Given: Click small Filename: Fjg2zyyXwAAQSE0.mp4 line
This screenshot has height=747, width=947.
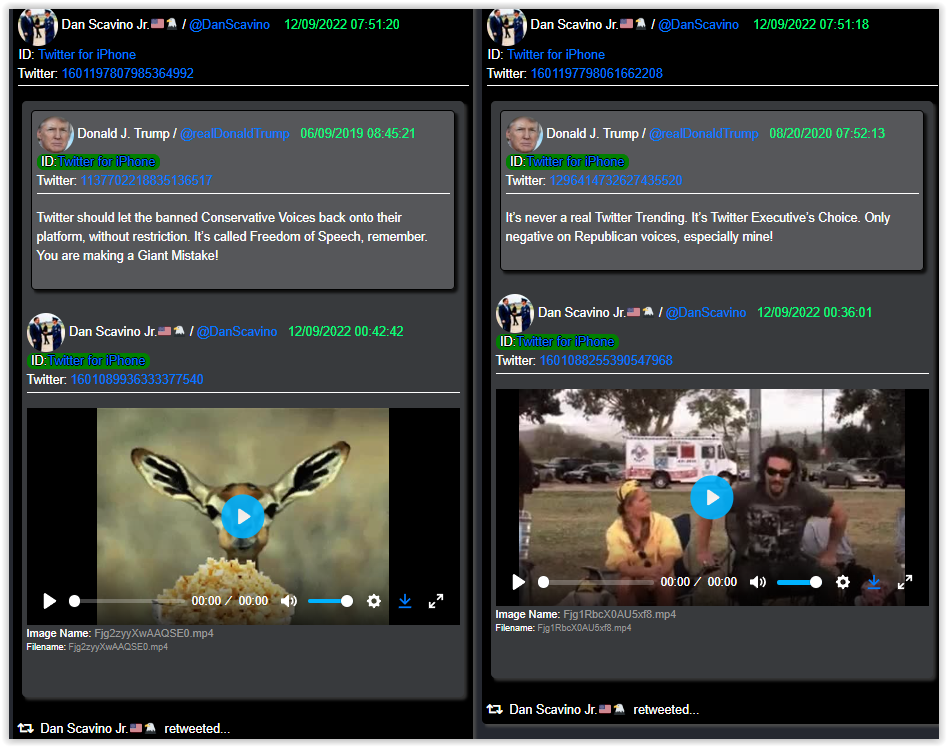Looking at the screenshot, I should click(97, 647).
